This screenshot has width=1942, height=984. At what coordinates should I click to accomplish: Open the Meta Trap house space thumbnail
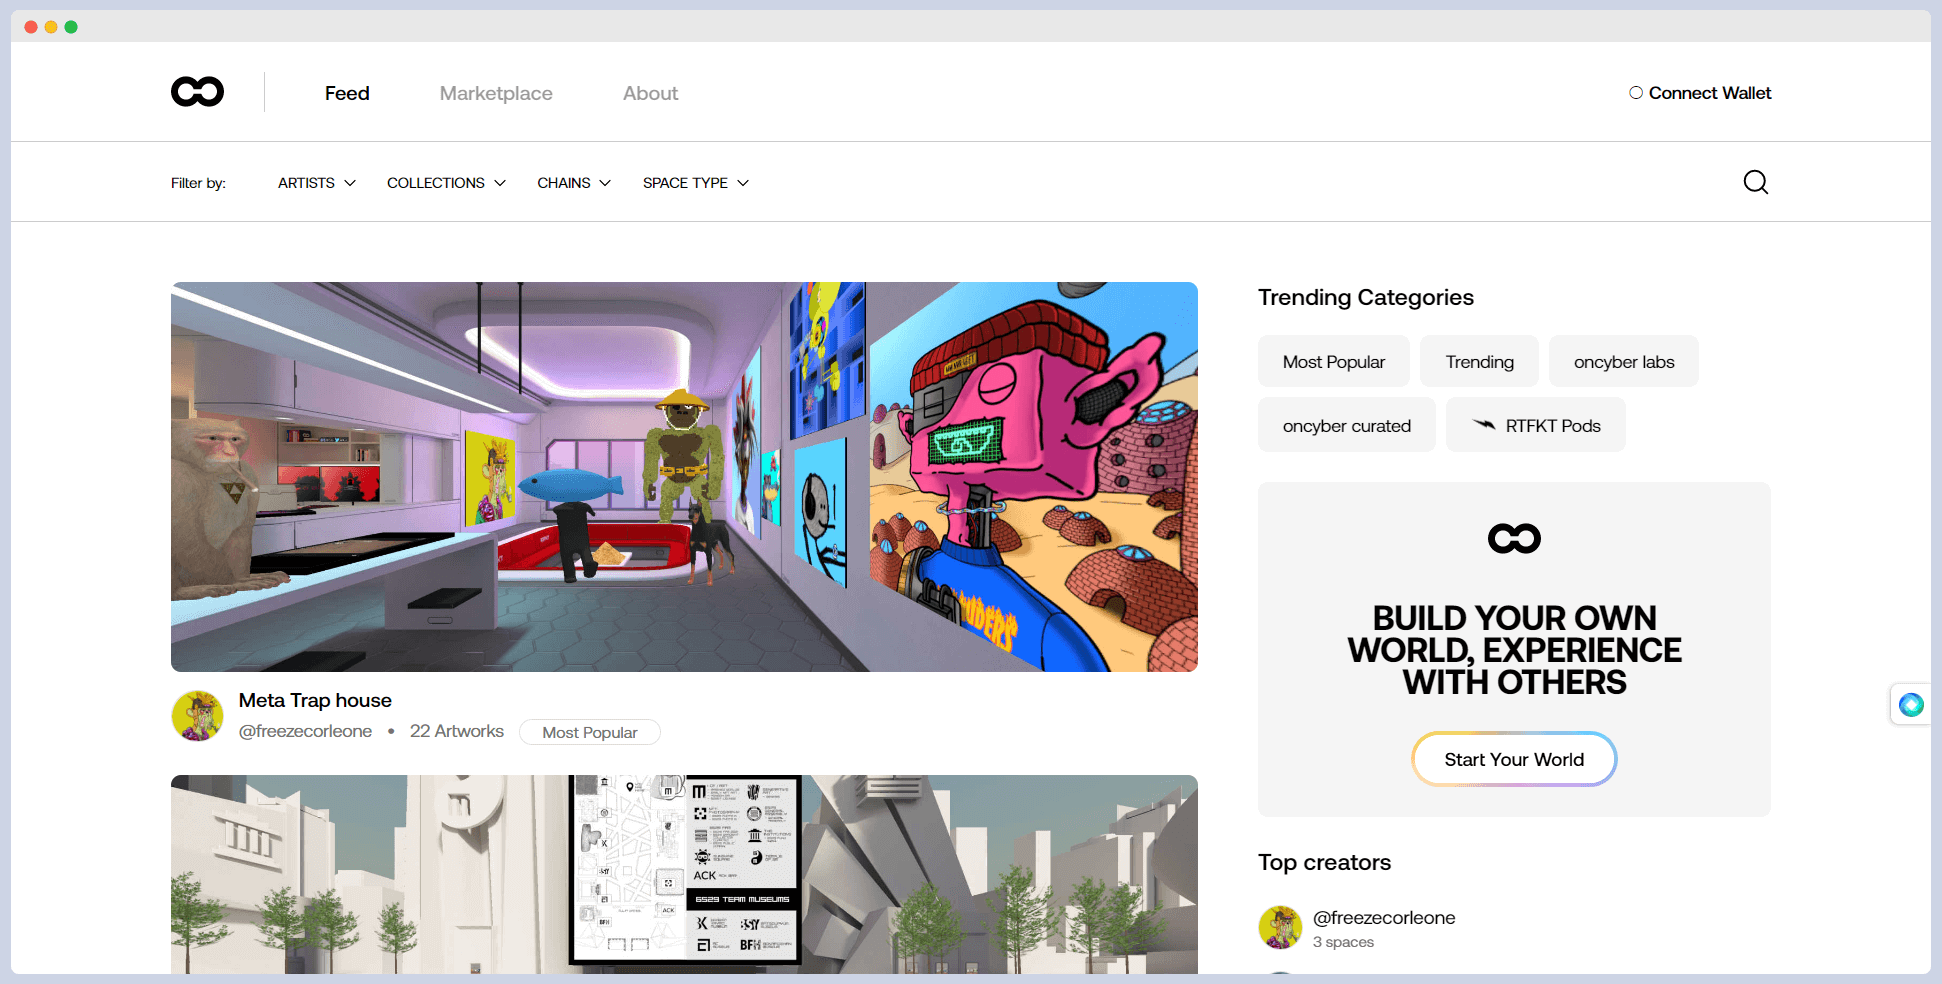[x=684, y=476]
